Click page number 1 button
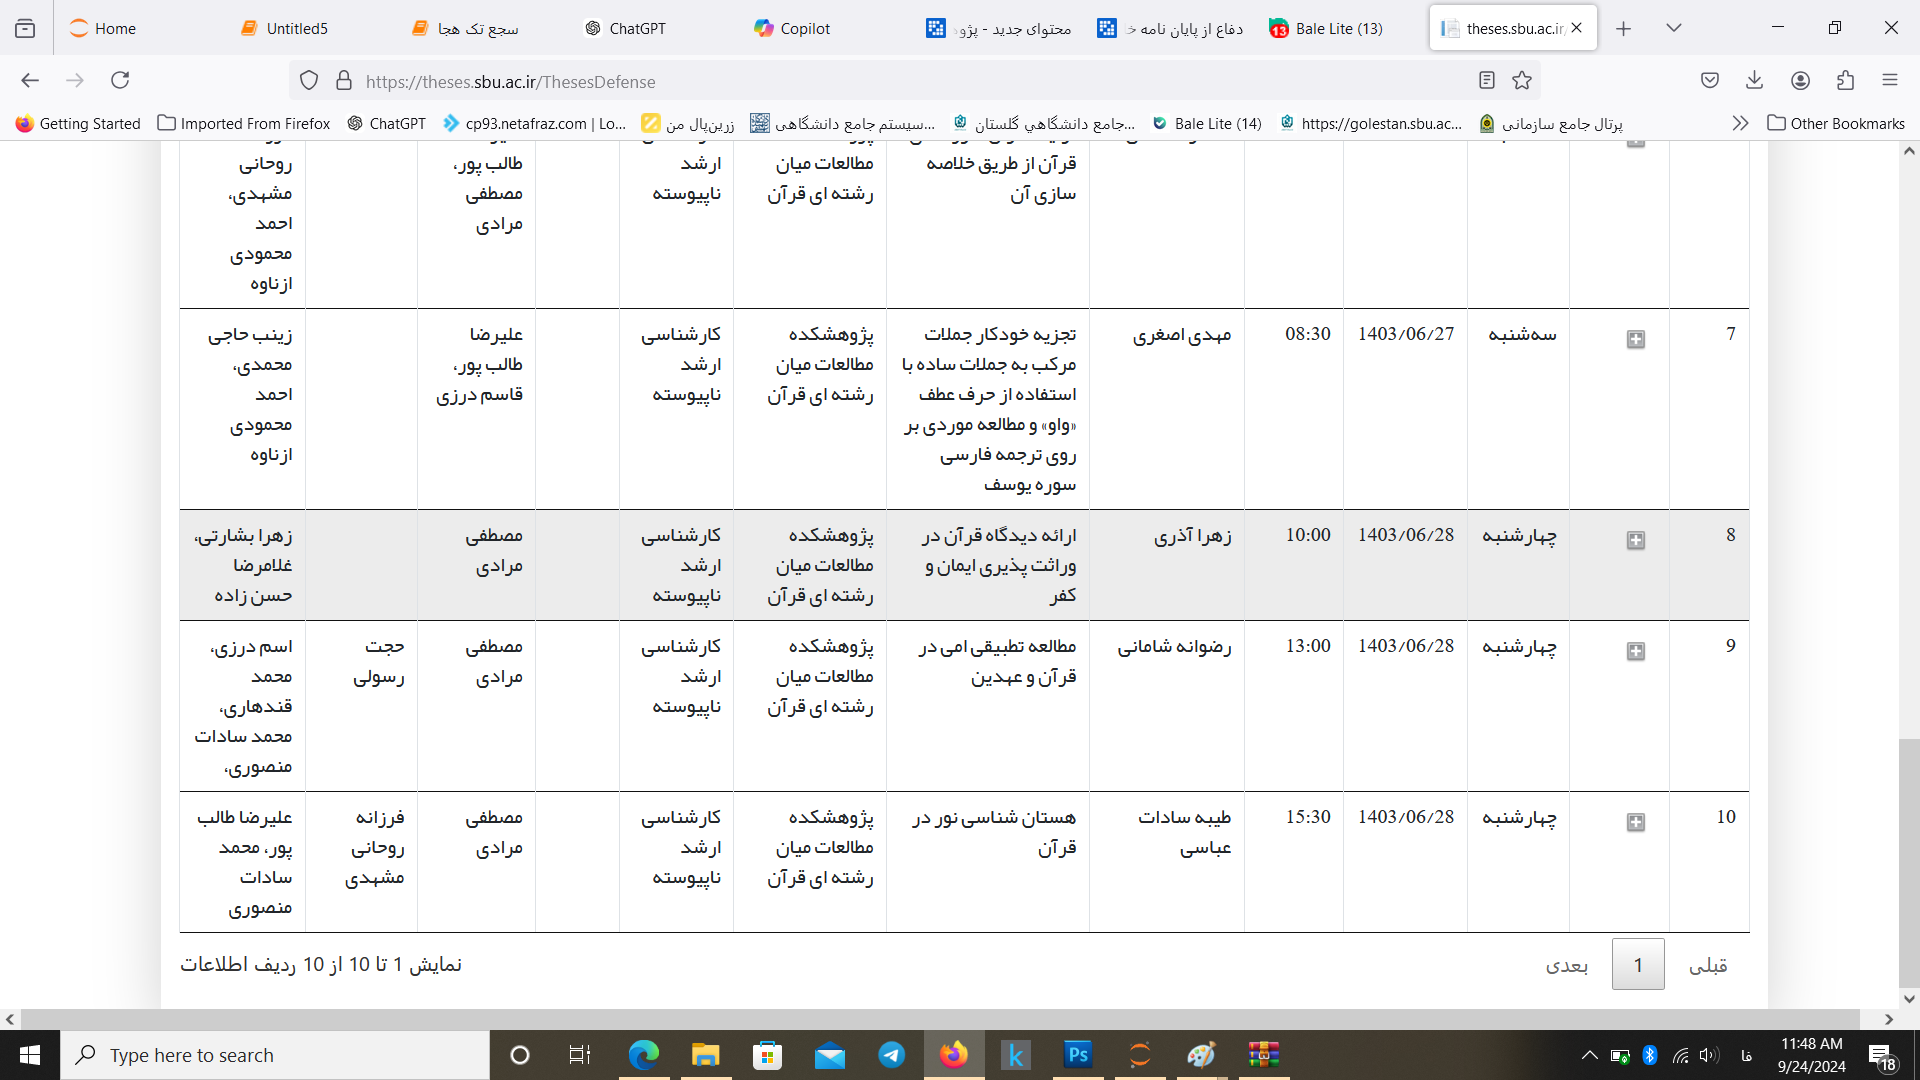Image resolution: width=1920 pixels, height=1080 pixels. click(x=1637, y=965)
